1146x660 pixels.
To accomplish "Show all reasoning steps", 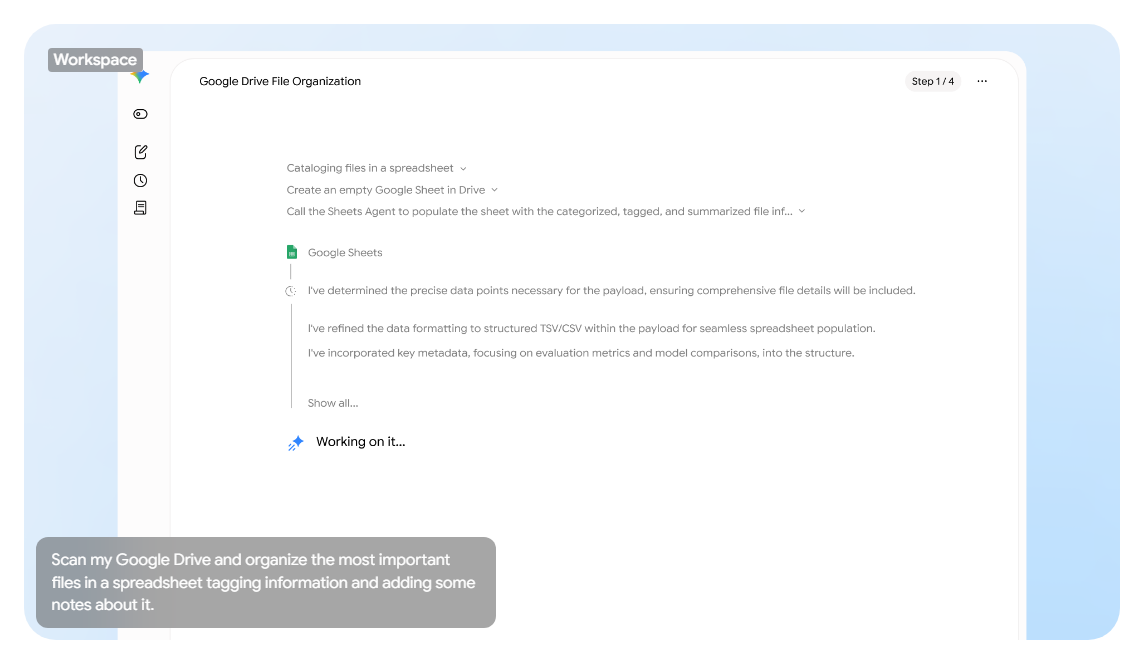I will [333, 403].
